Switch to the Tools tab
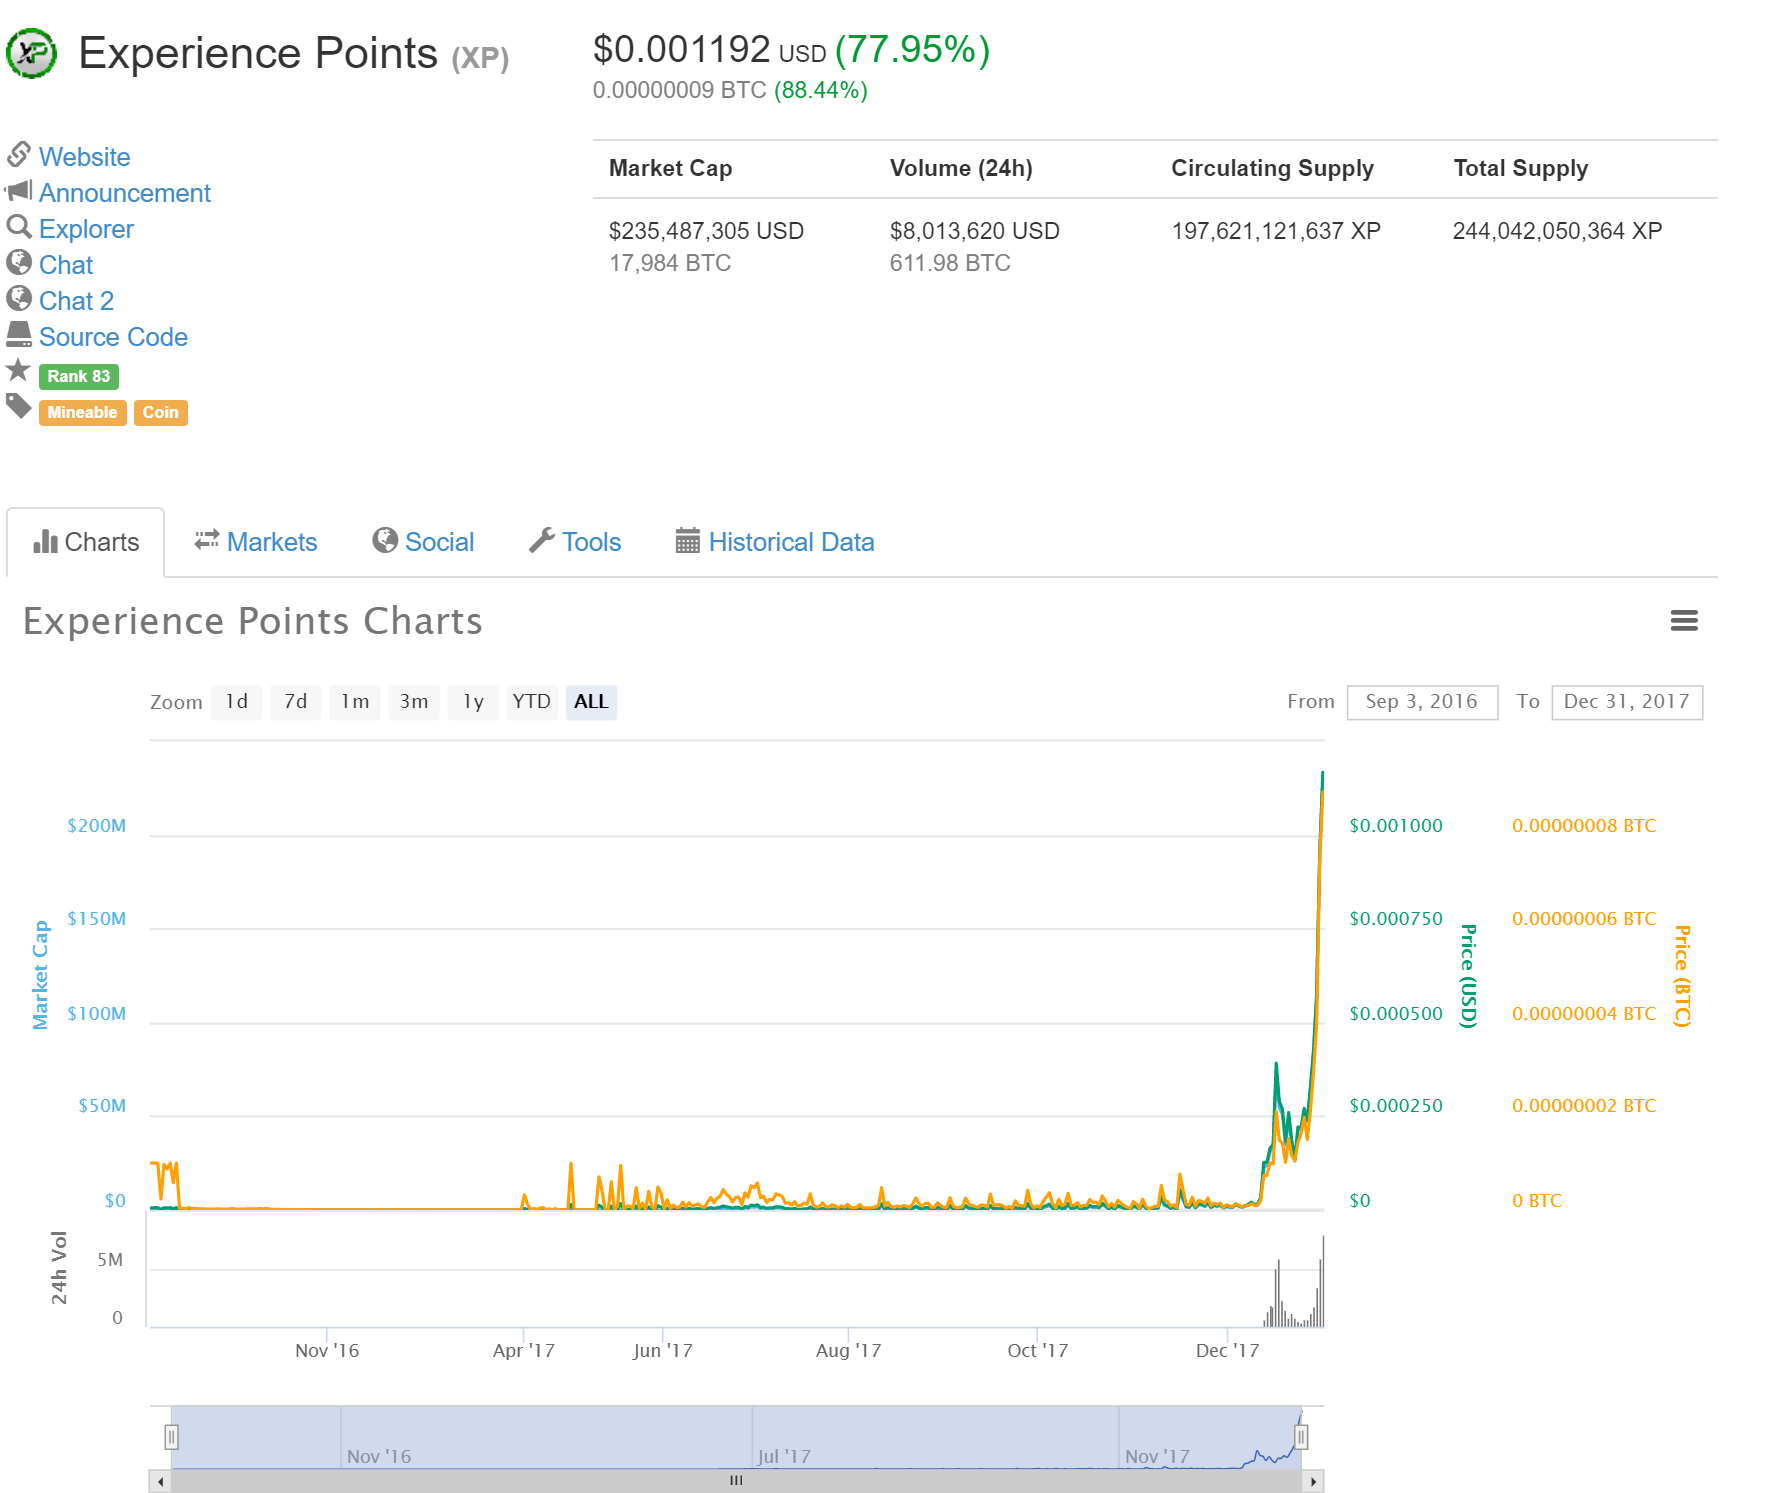The image size is (1765, 1493). (575, 542)
